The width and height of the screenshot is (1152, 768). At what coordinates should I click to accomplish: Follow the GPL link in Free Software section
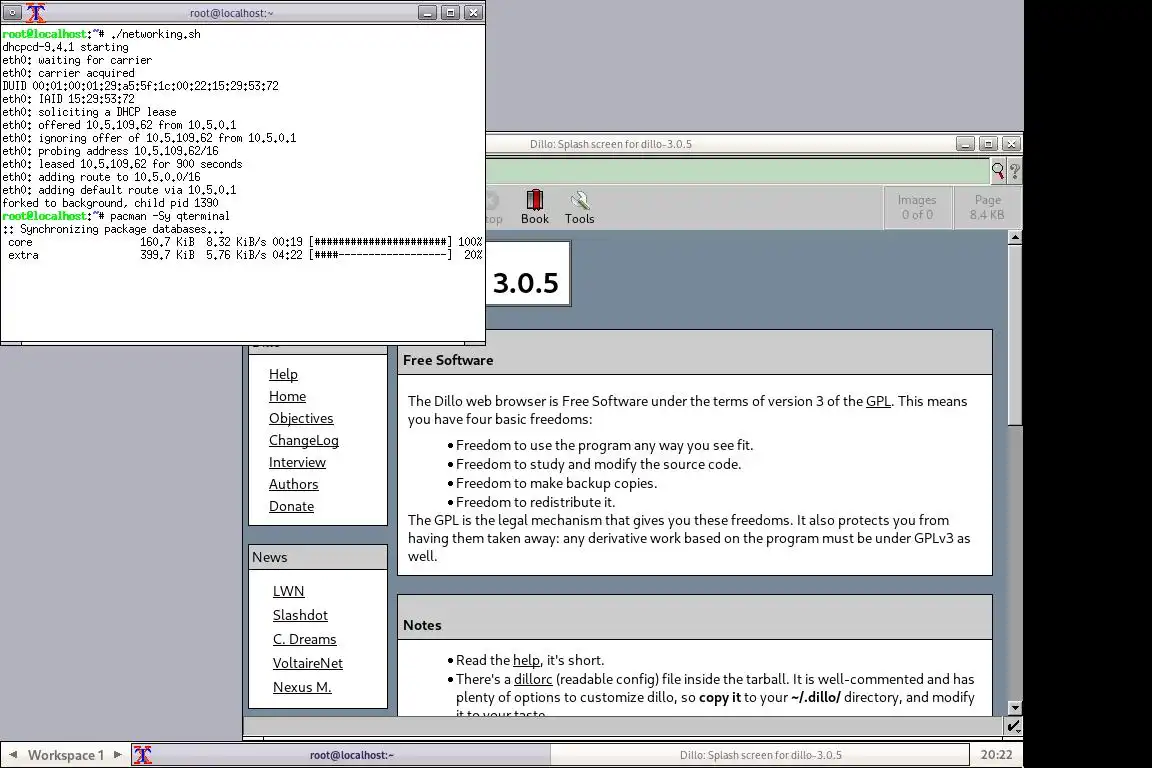click(x=878, y=401)
